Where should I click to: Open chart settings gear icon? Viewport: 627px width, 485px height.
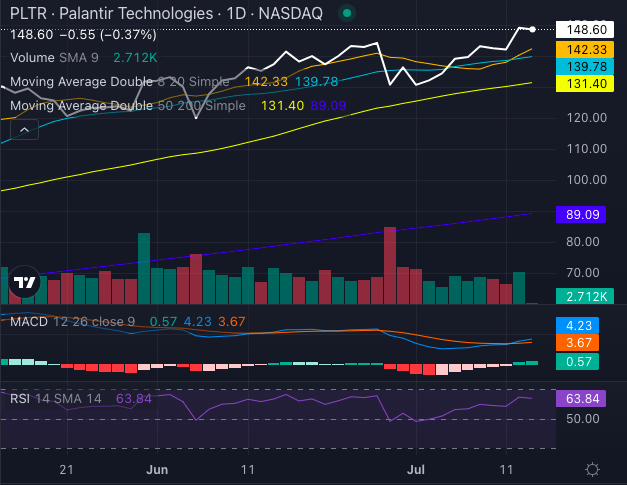coord(592,469)
